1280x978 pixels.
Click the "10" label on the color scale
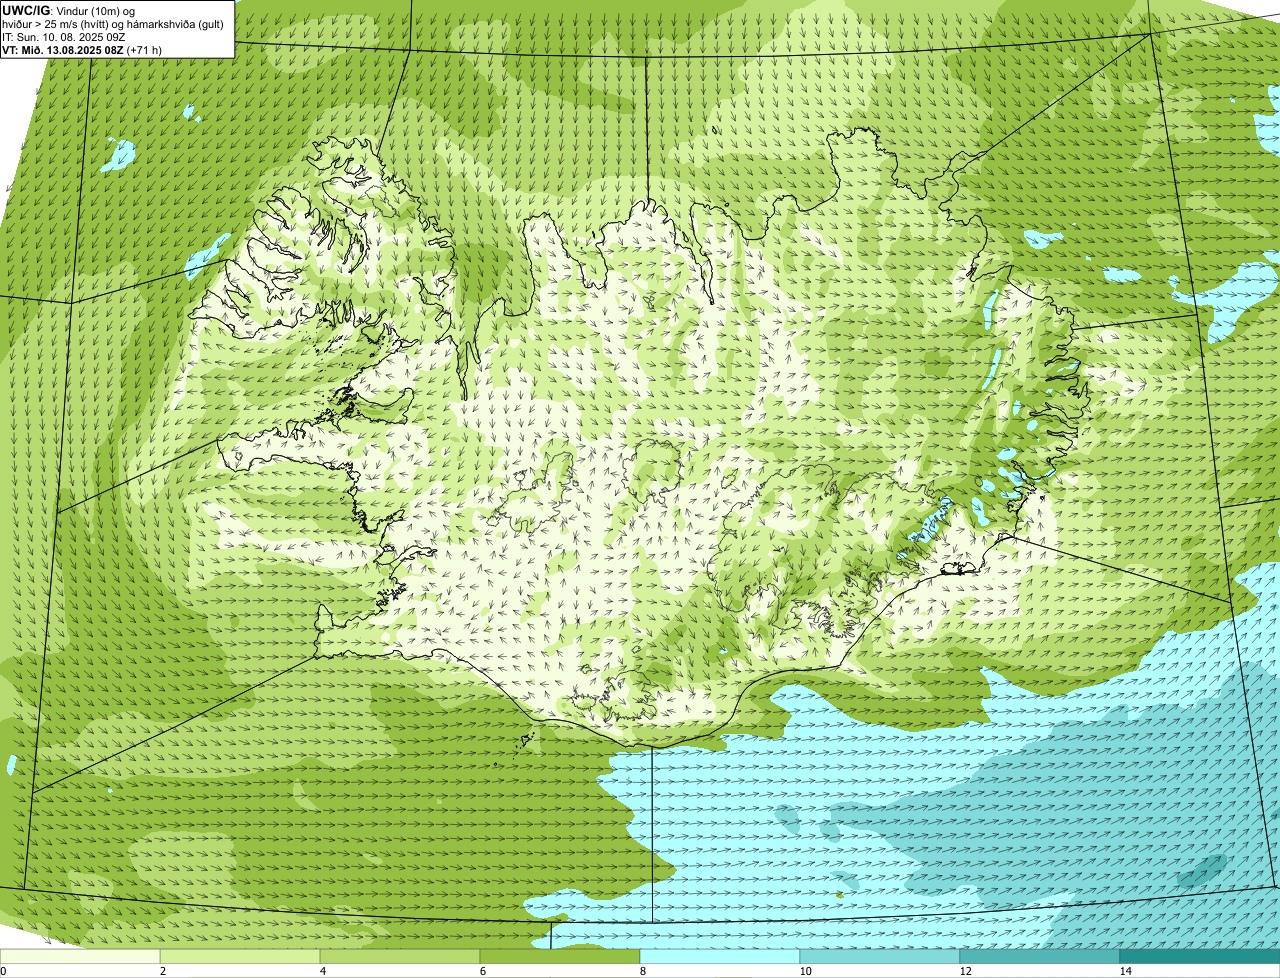[805, 971]
